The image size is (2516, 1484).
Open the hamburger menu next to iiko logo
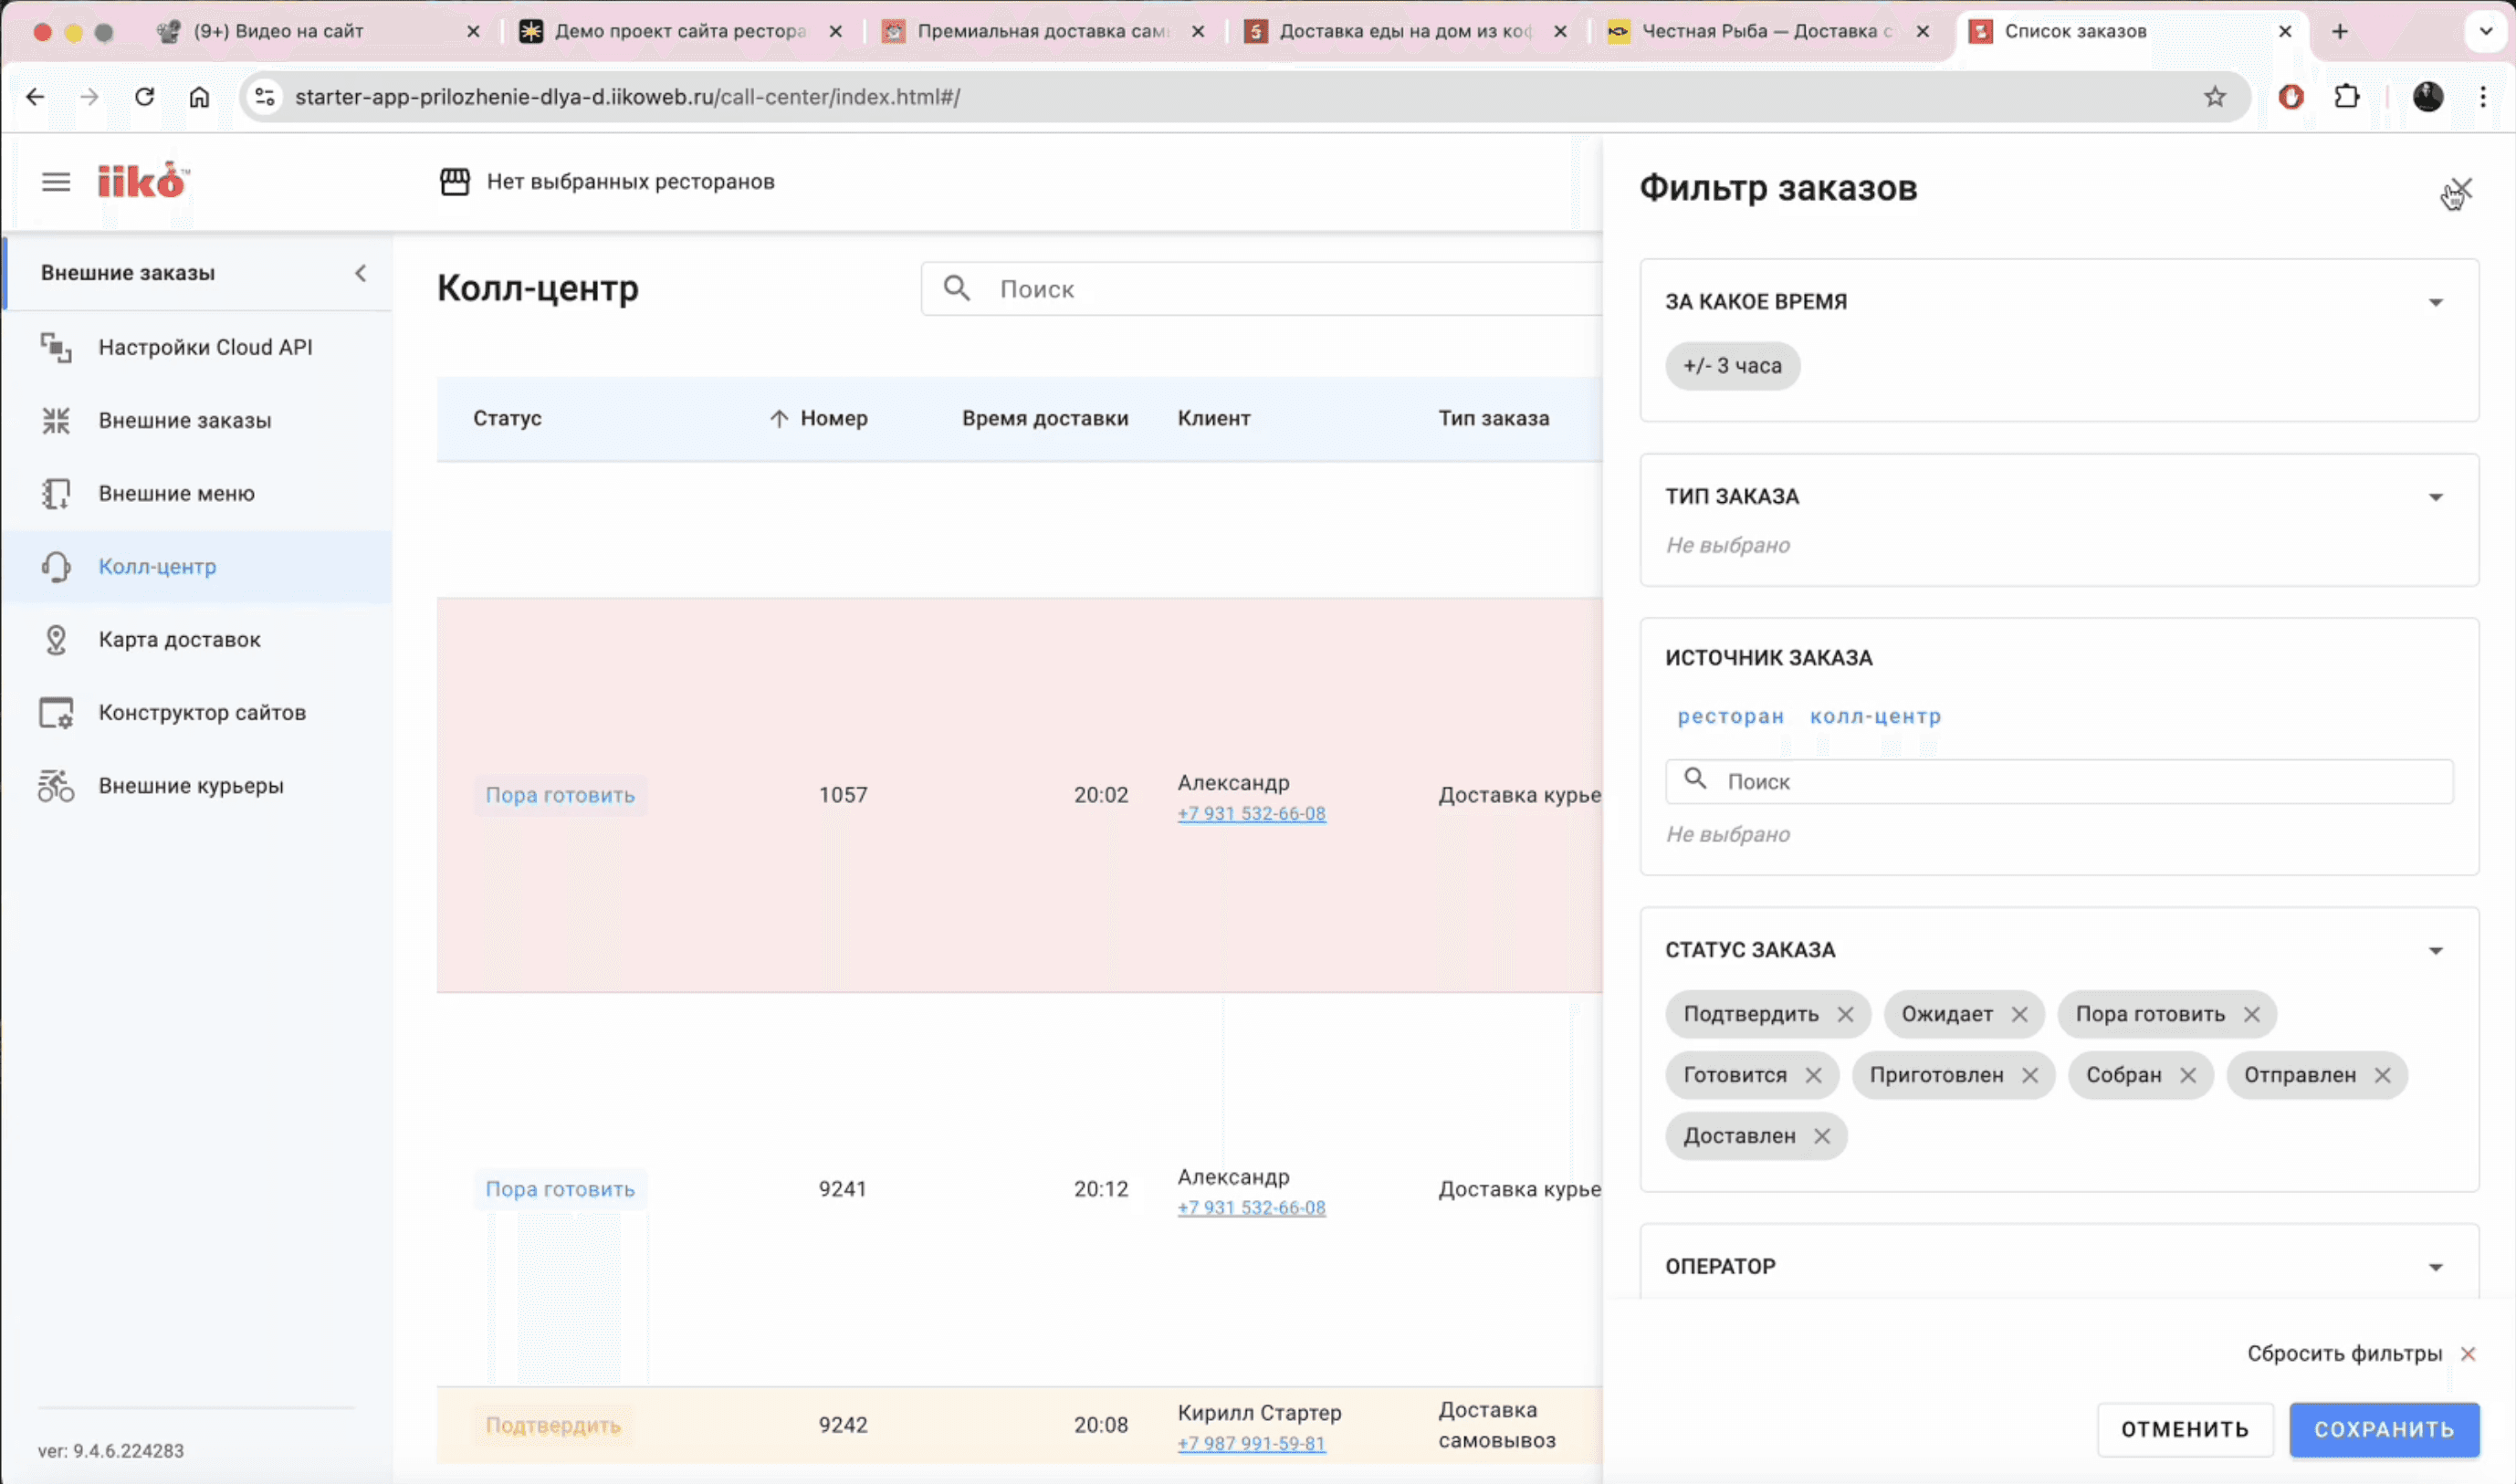pos(56,182)
